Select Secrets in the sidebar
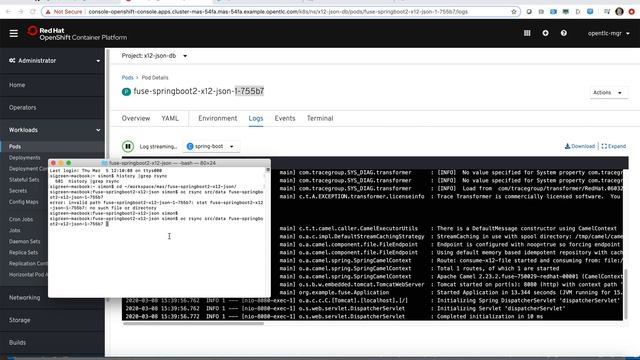The image size is (640, 360). 18,191
